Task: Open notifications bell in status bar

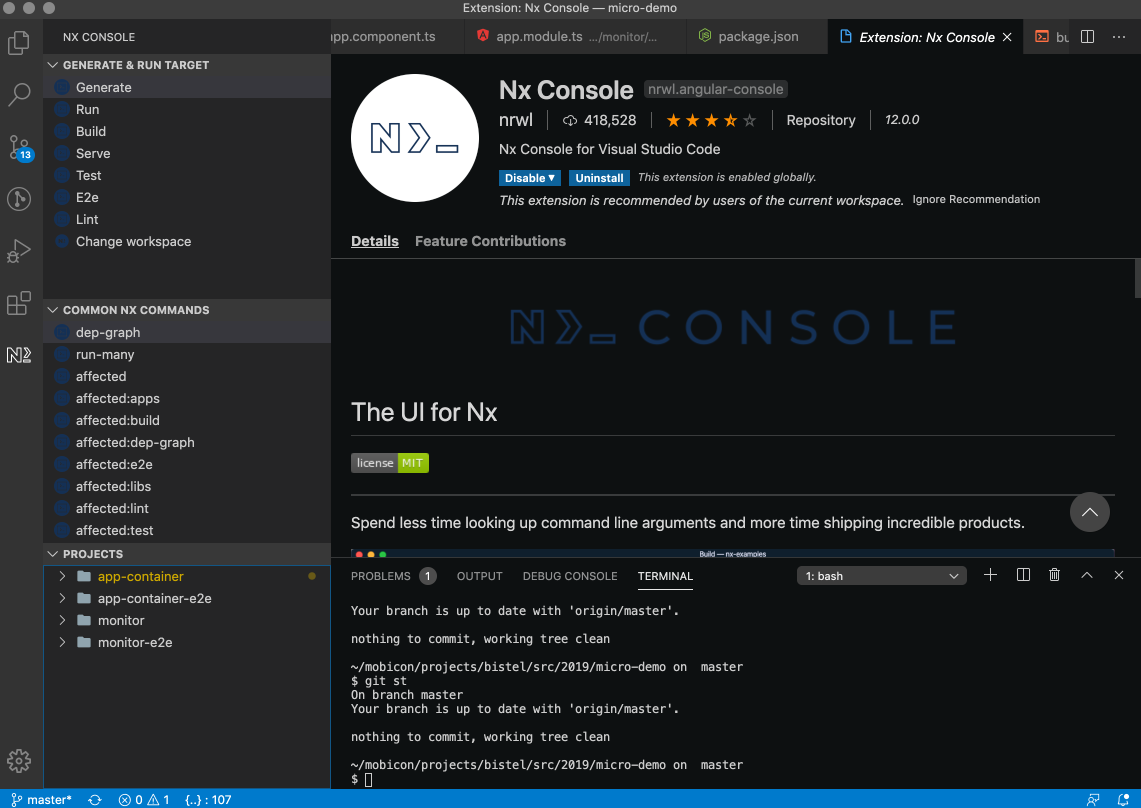Action: coord(1123,799)
